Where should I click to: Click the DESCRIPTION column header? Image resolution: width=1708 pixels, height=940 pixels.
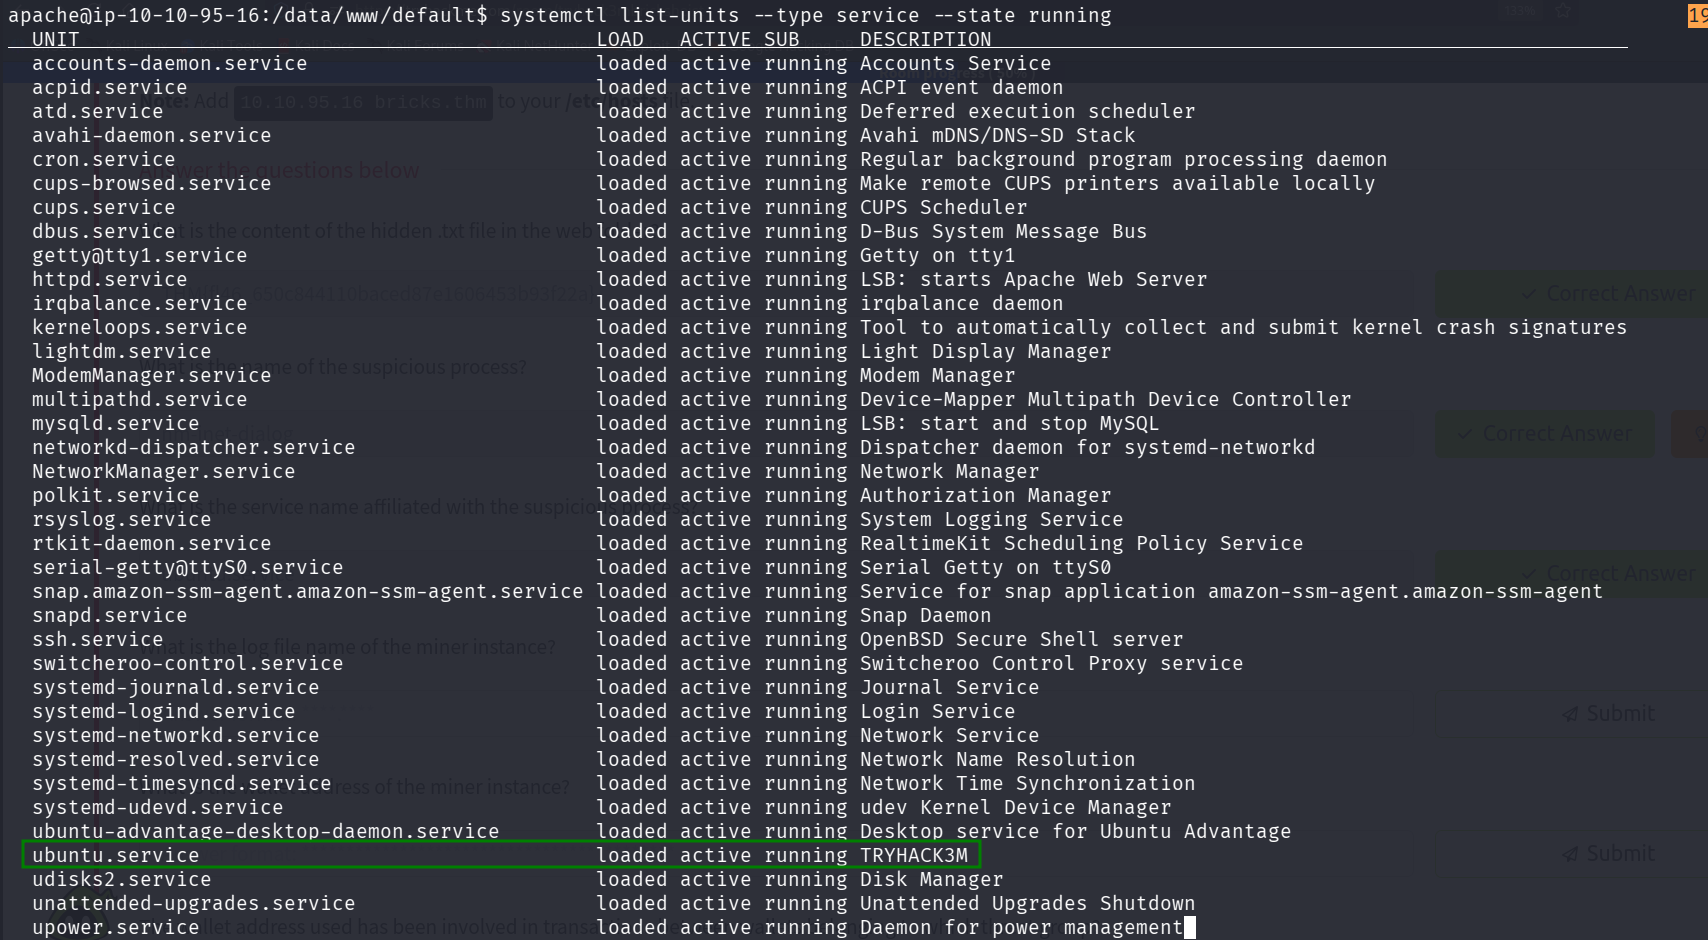(925, 39)
